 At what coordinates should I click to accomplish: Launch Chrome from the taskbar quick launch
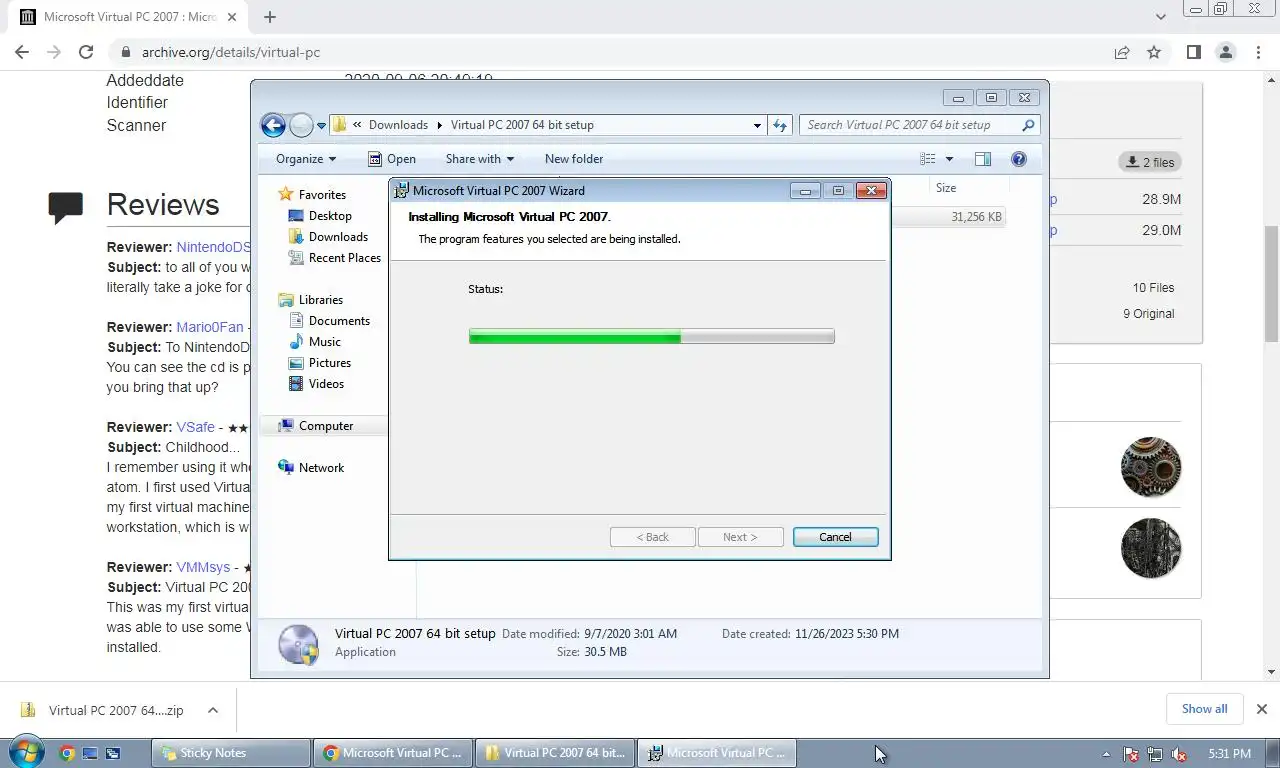tap(67, 753)
